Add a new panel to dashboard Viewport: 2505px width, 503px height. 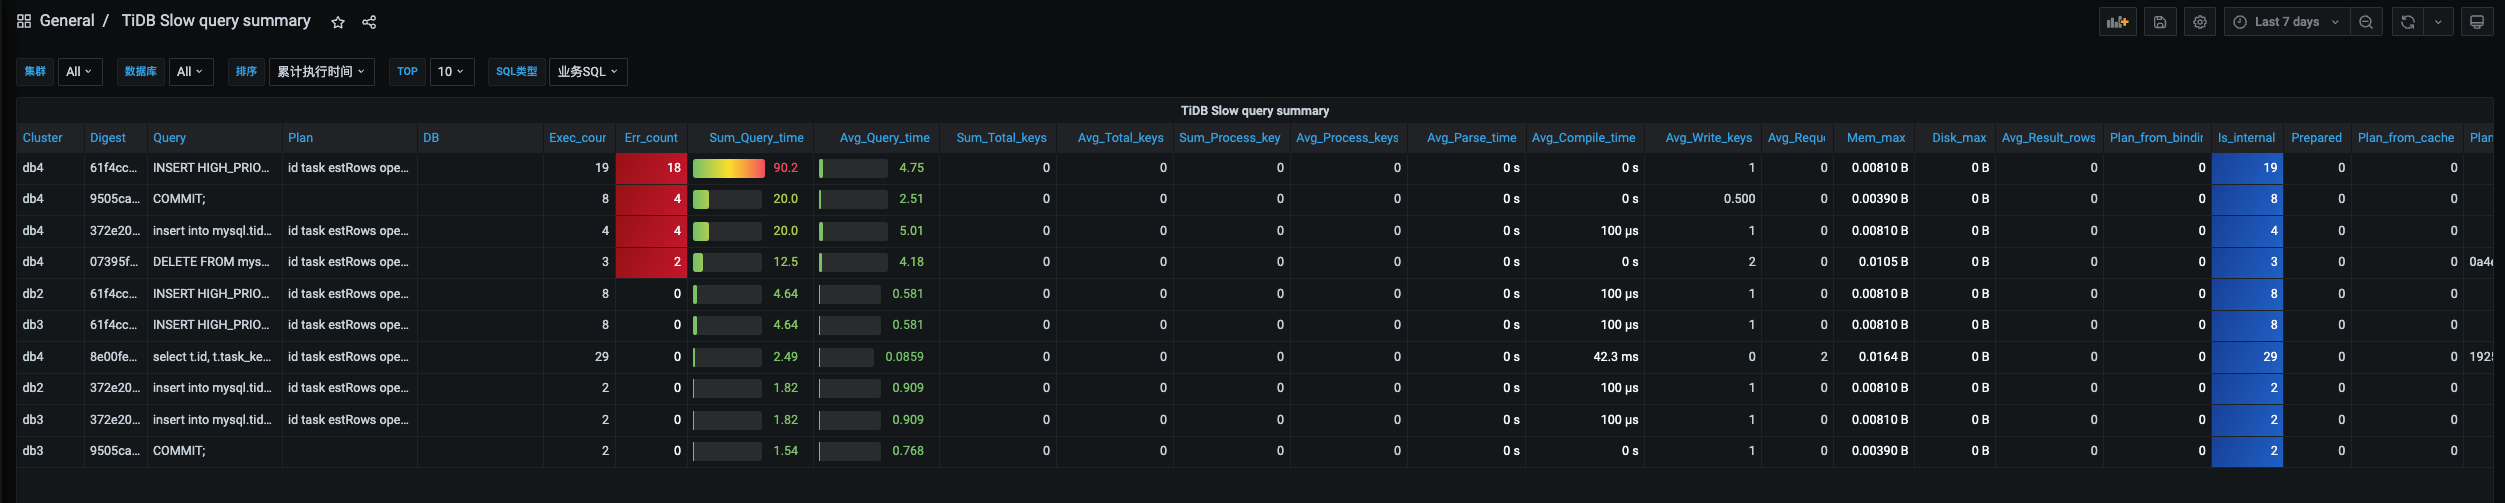click(2117, 22)
